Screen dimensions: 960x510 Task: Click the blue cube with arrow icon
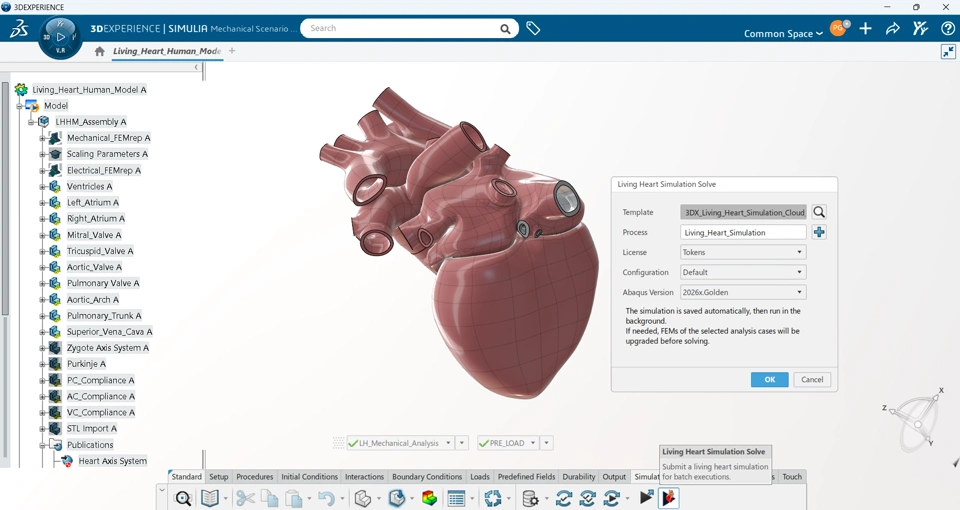tap(397, 498)
